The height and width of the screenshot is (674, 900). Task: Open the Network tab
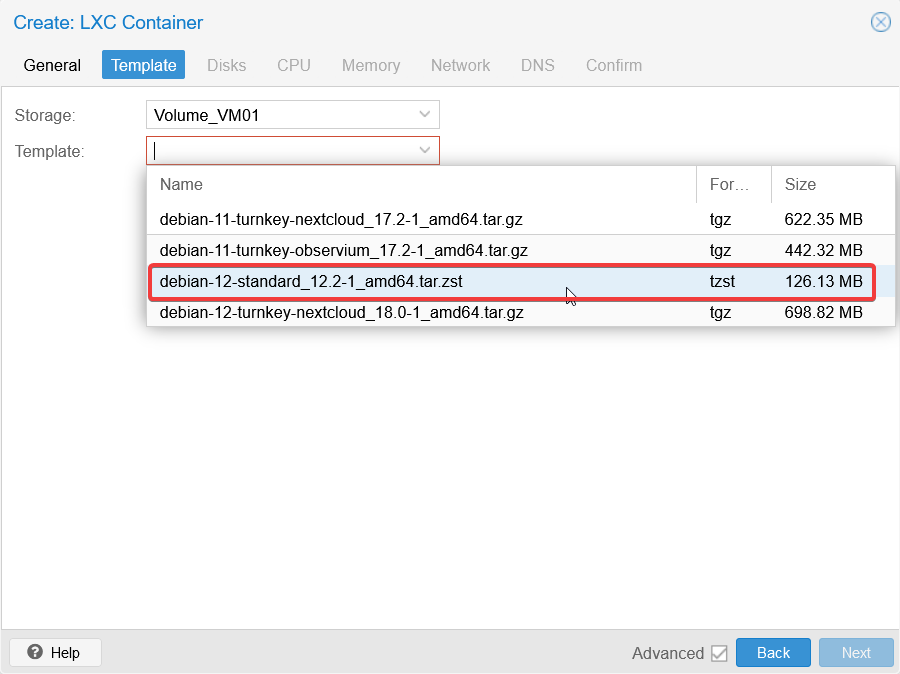pyautogui.click(x=460, y=65)
